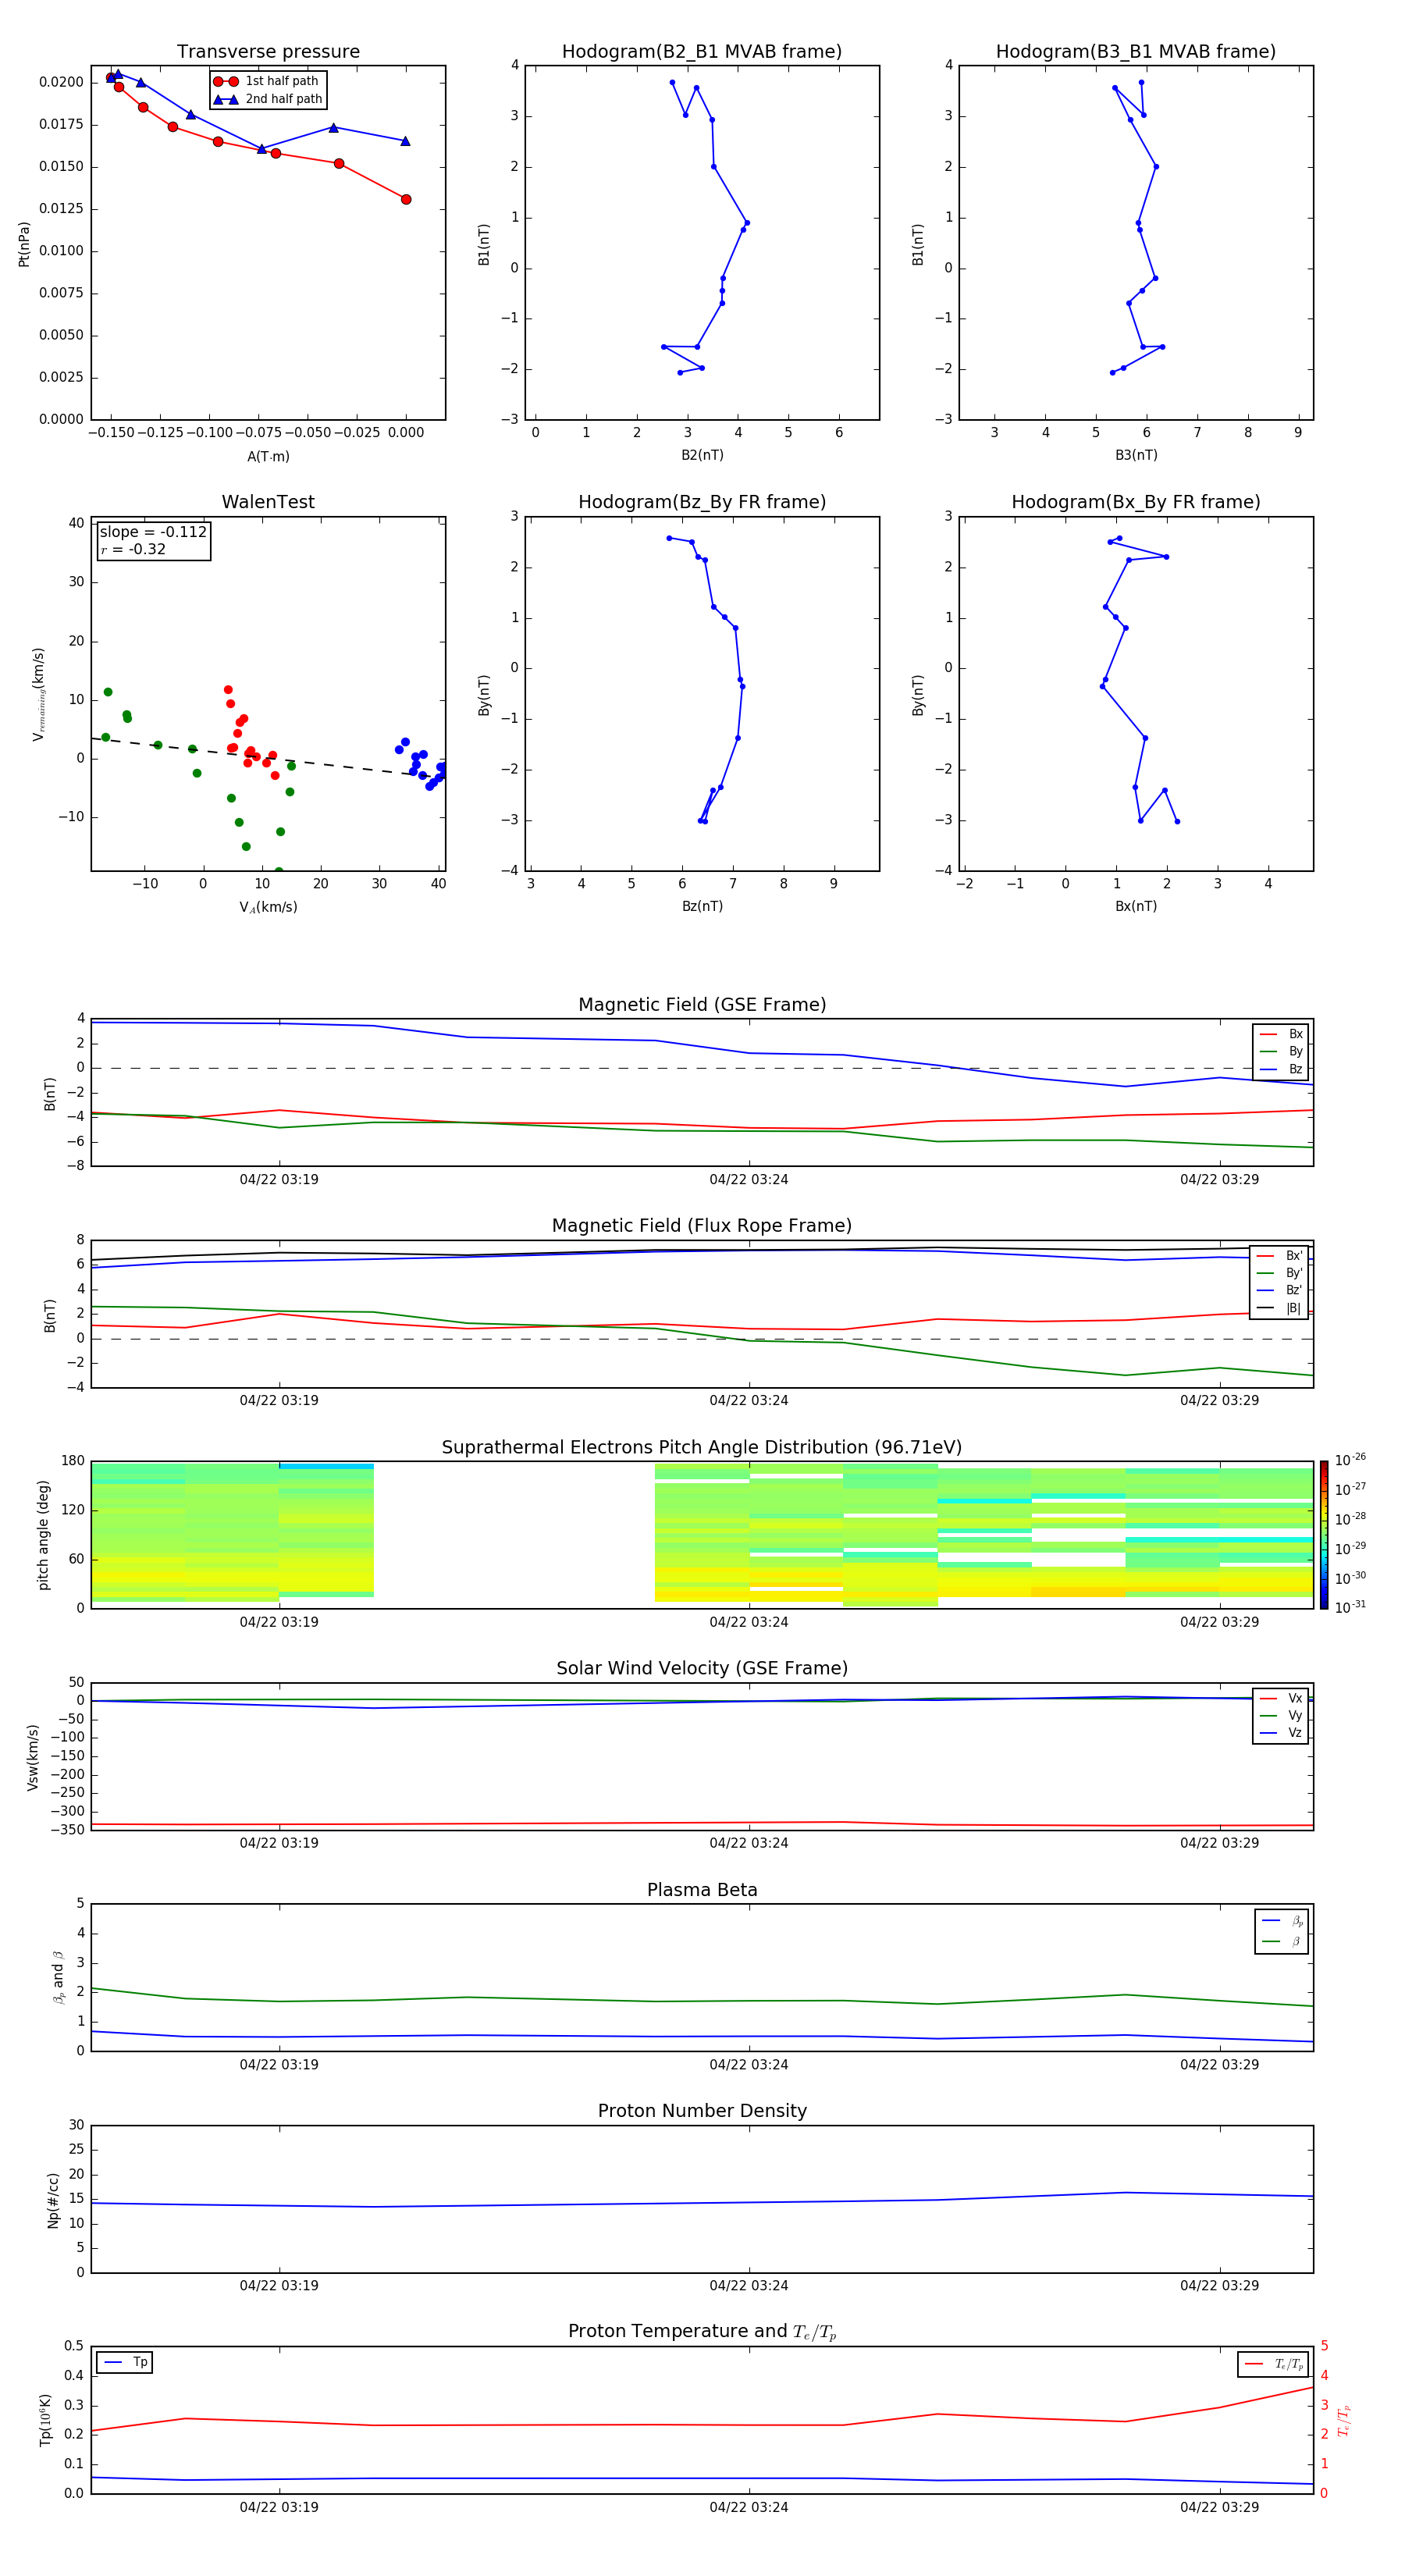Click the Tp legend entry in temperature plot
Viewport: 1405px width, 2576px height.
point(126,2362)
